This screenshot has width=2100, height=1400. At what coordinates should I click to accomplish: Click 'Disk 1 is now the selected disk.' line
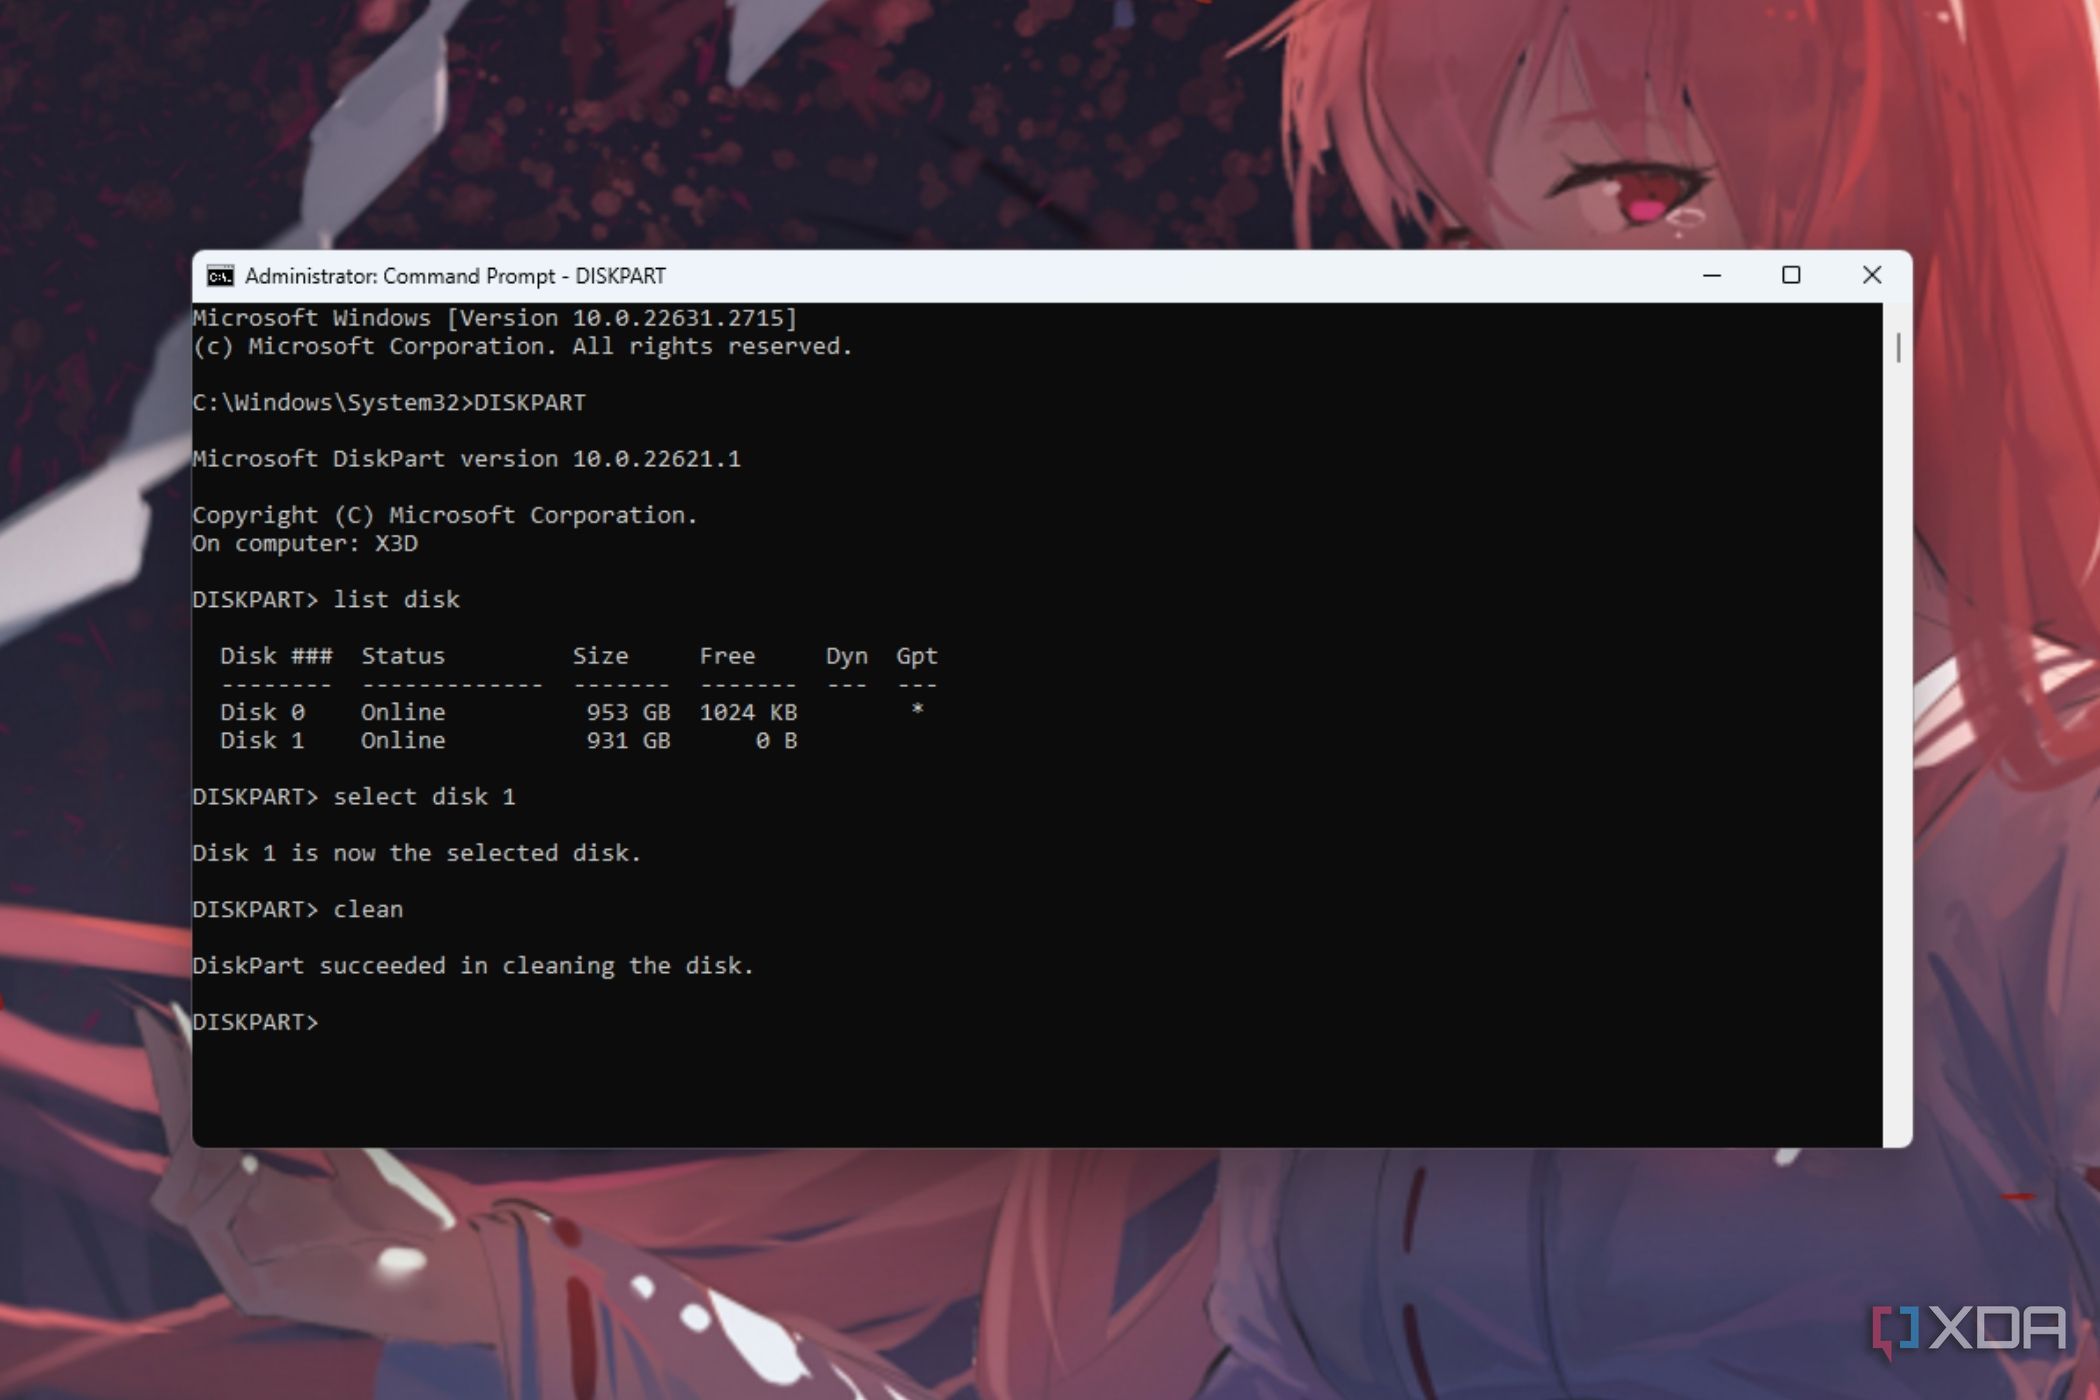point(417,853)
